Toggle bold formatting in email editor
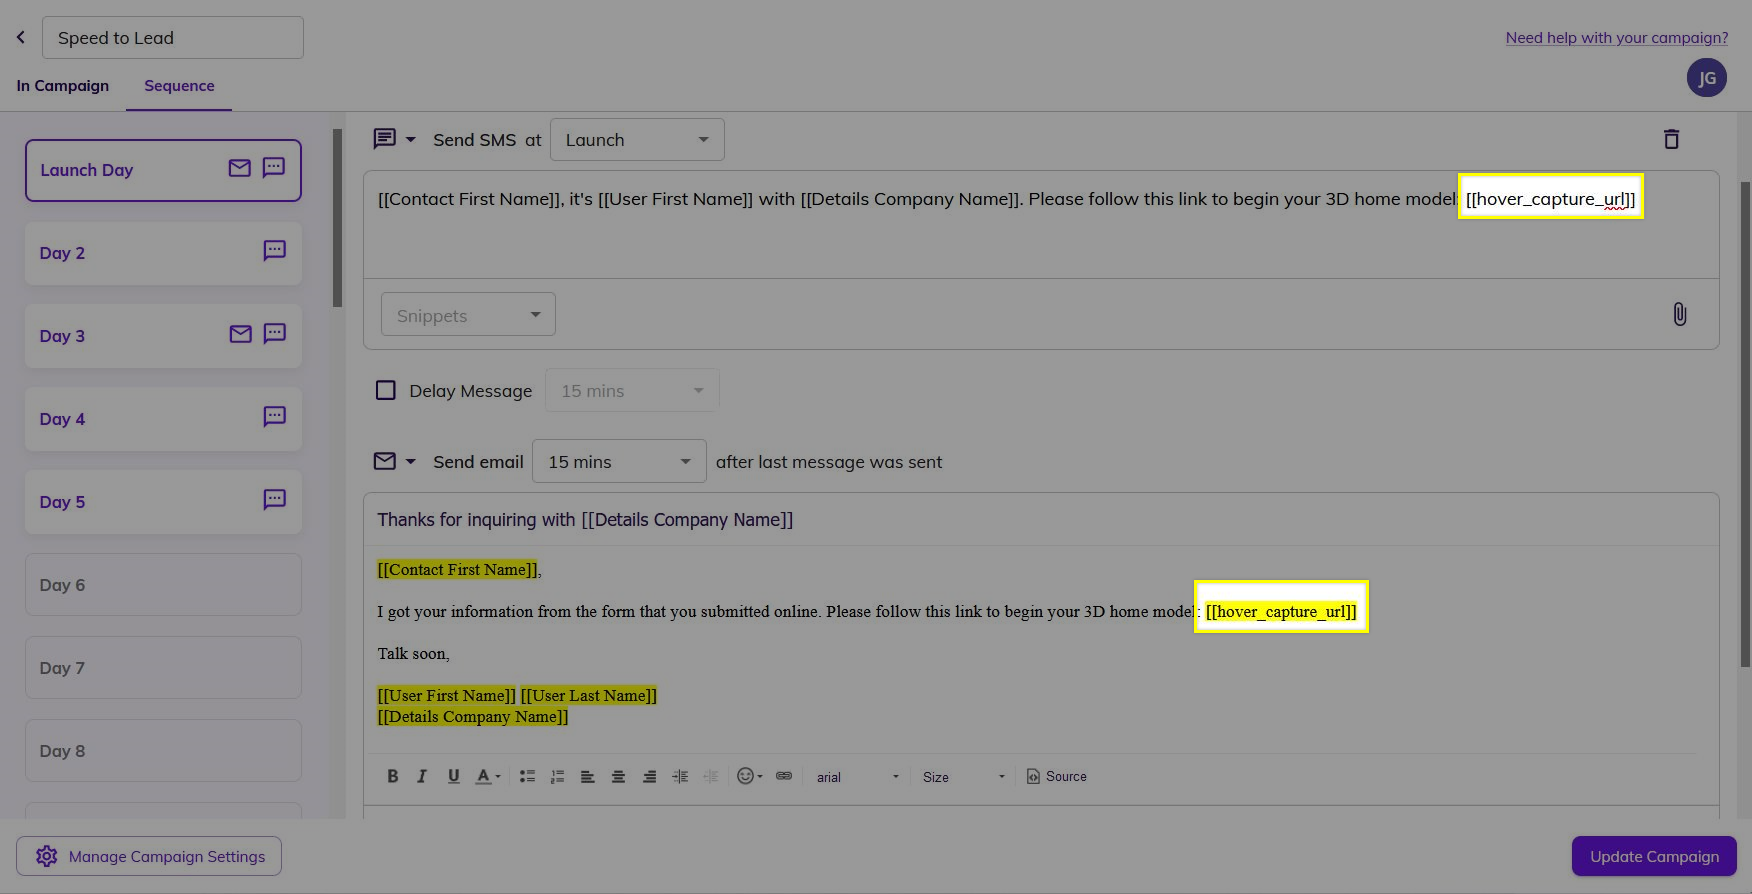 click(393, 776)
